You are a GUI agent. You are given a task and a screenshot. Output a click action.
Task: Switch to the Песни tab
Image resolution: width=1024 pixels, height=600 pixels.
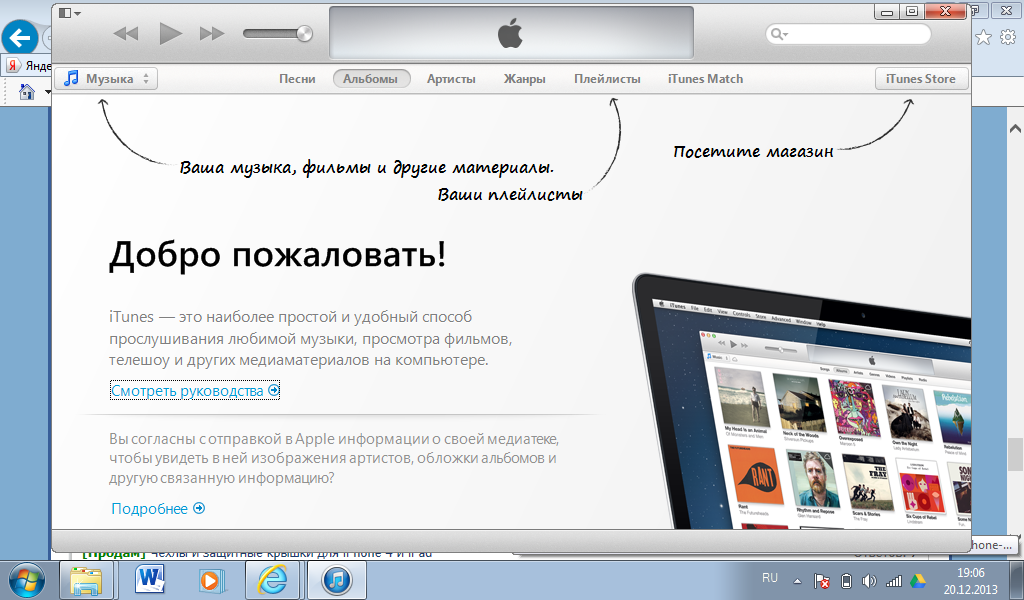coord(297,79)
